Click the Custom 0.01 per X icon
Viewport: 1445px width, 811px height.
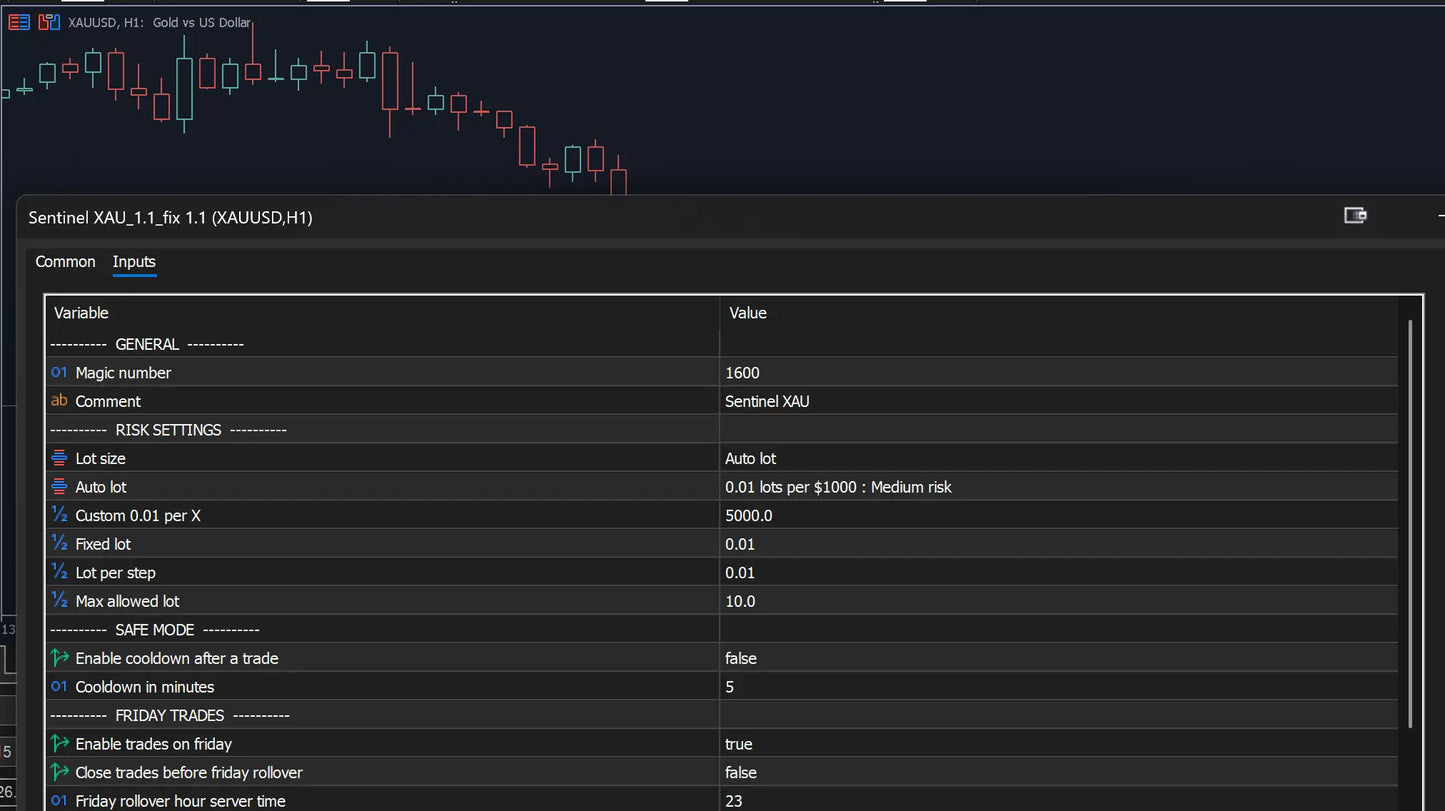pos(59,516)
